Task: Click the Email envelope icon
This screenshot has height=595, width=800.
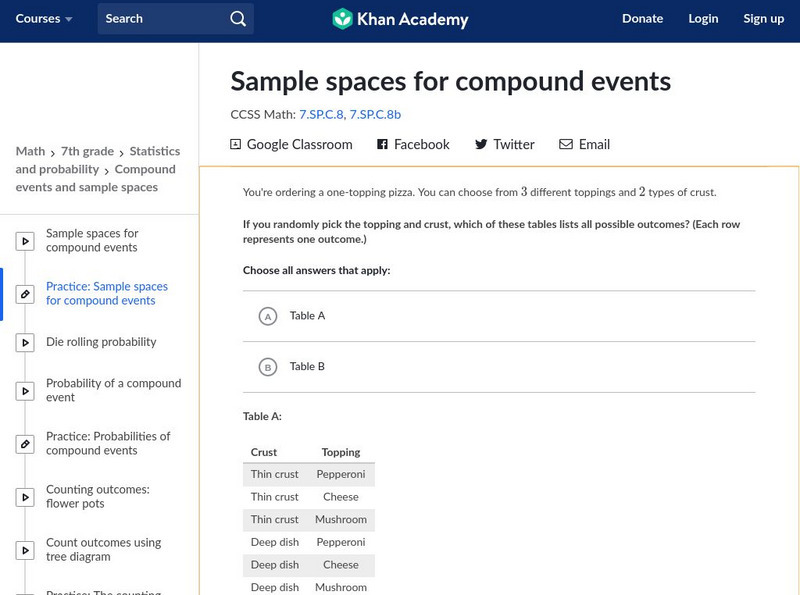Action: click(566, 144)
